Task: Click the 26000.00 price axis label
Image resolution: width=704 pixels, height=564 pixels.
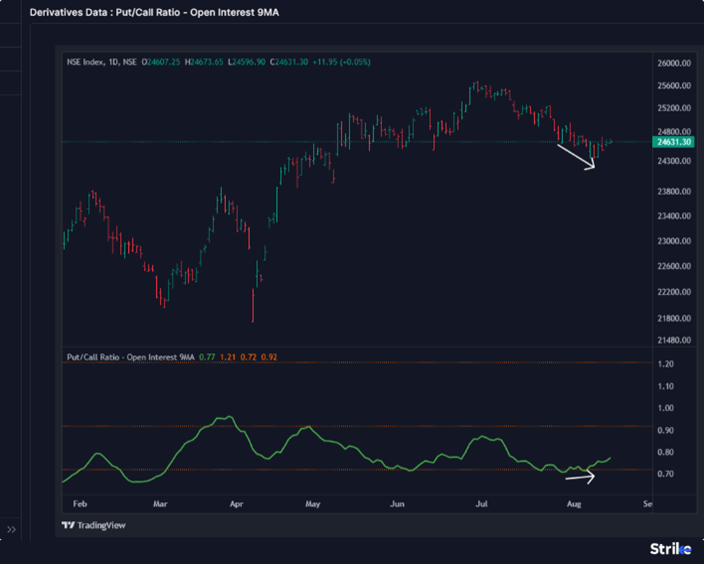Action: tap(673, 62)
